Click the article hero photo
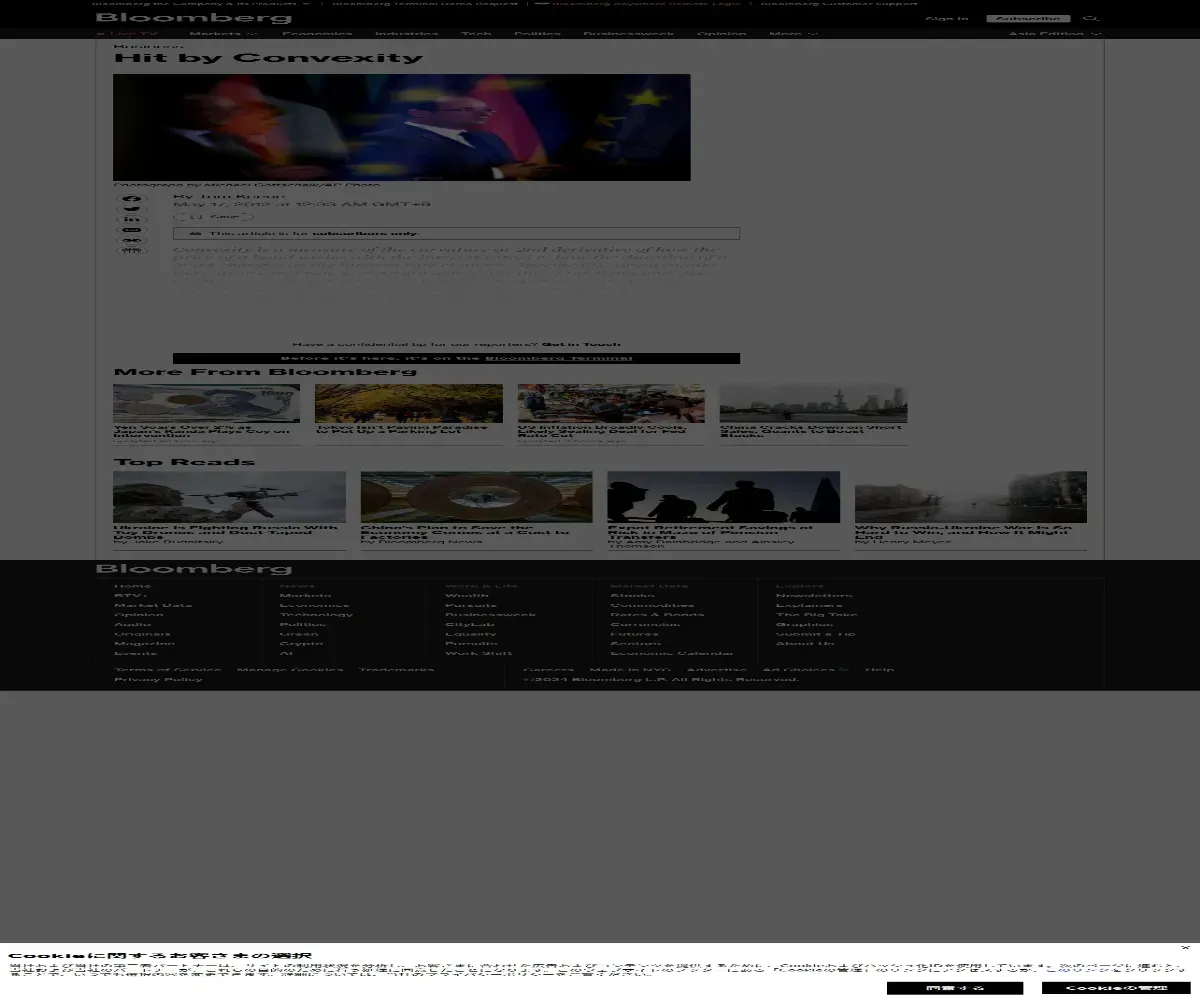Viewport: 1200px width, 1000px height. 402,127
